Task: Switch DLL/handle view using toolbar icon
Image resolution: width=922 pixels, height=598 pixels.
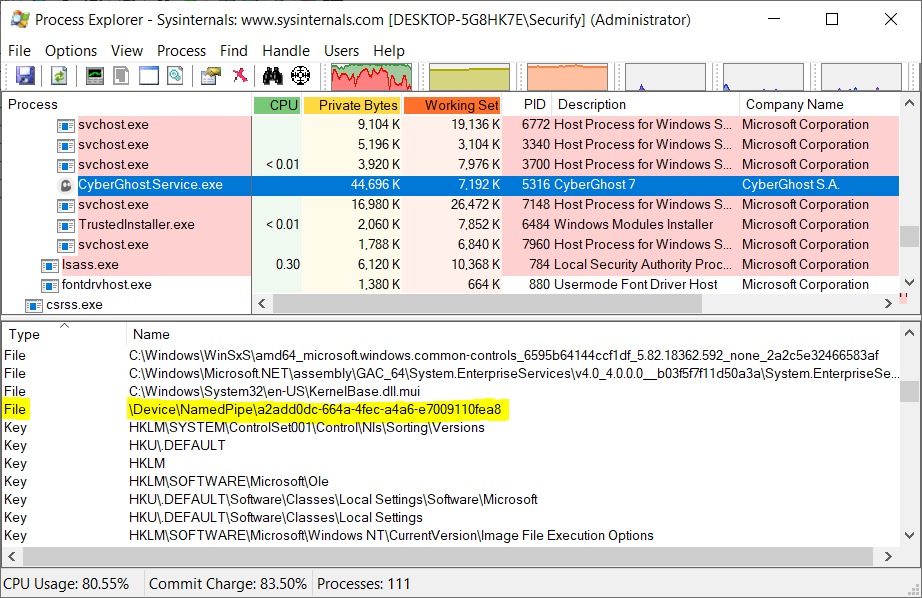Action: point(175,75)
